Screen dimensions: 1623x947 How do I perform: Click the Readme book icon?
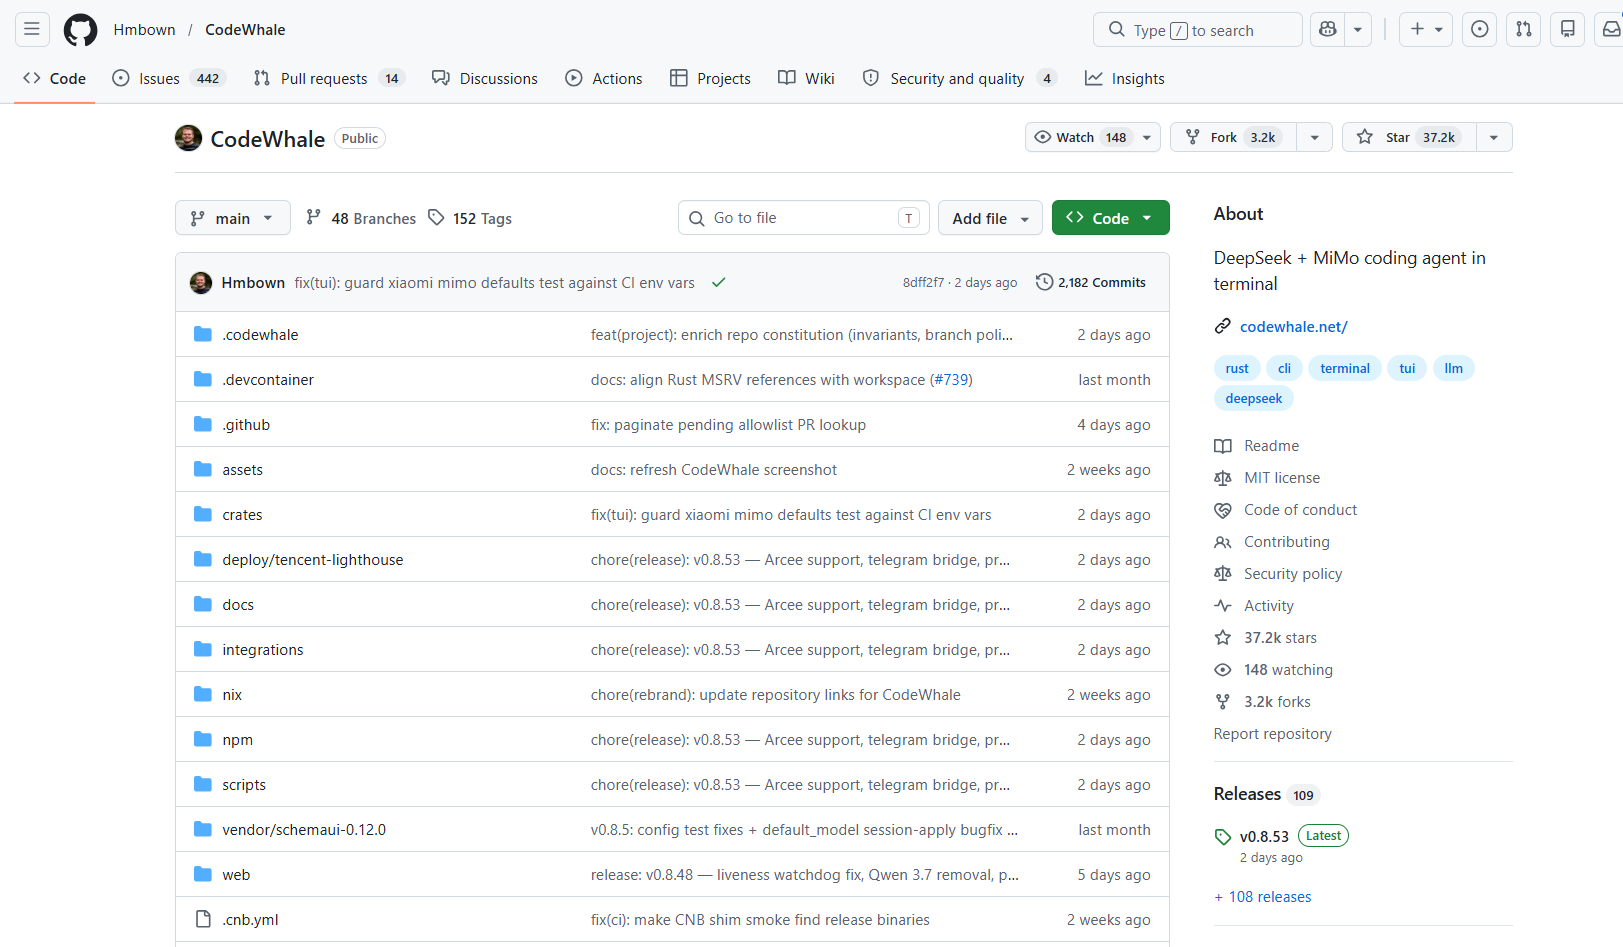[1223, 446]
